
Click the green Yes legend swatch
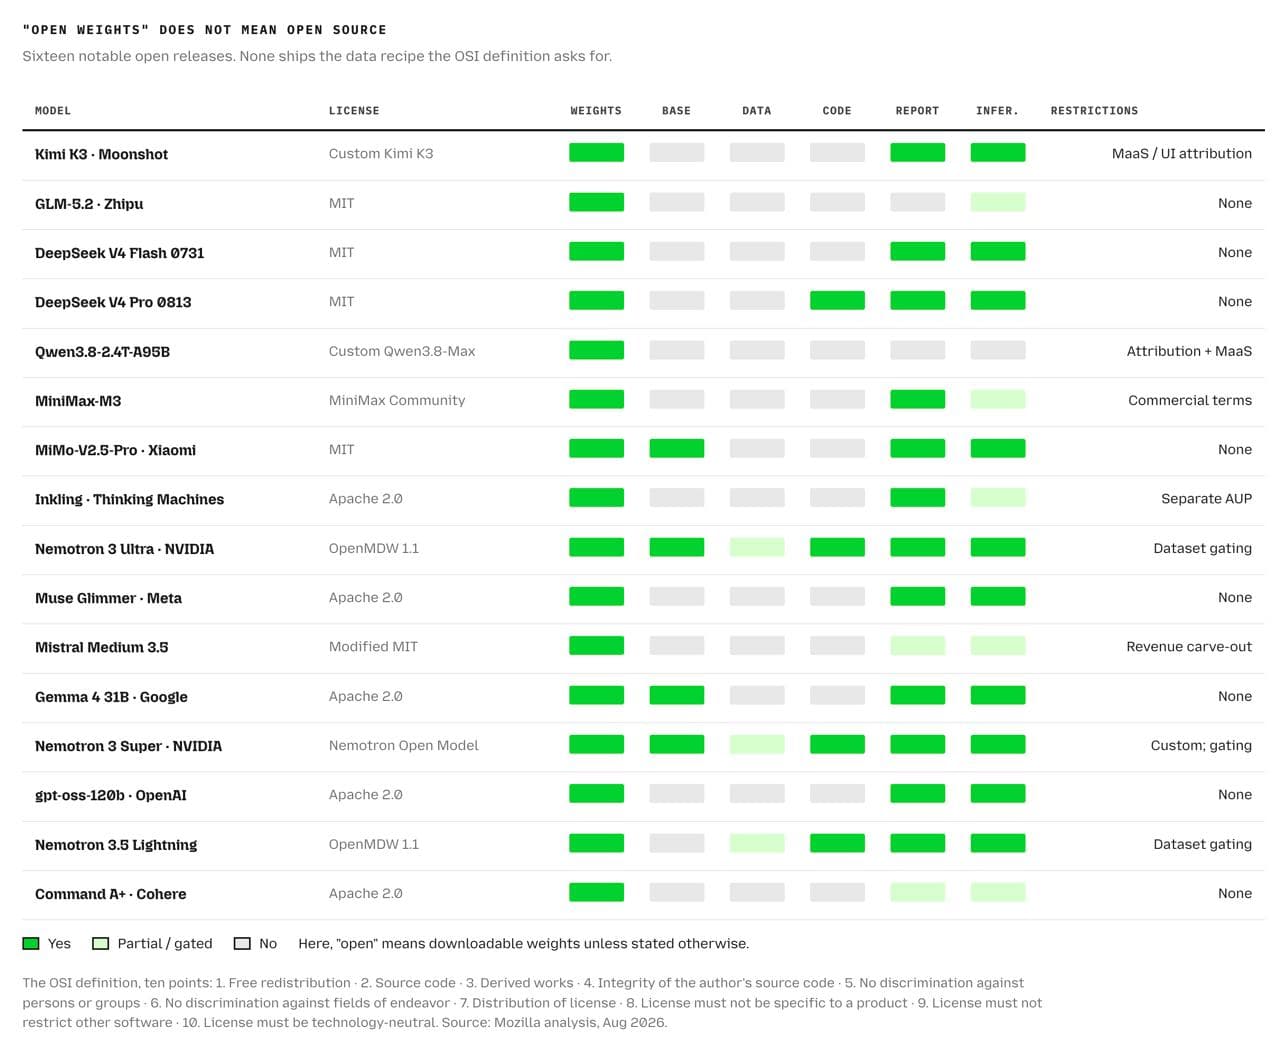tap(31, 943)
